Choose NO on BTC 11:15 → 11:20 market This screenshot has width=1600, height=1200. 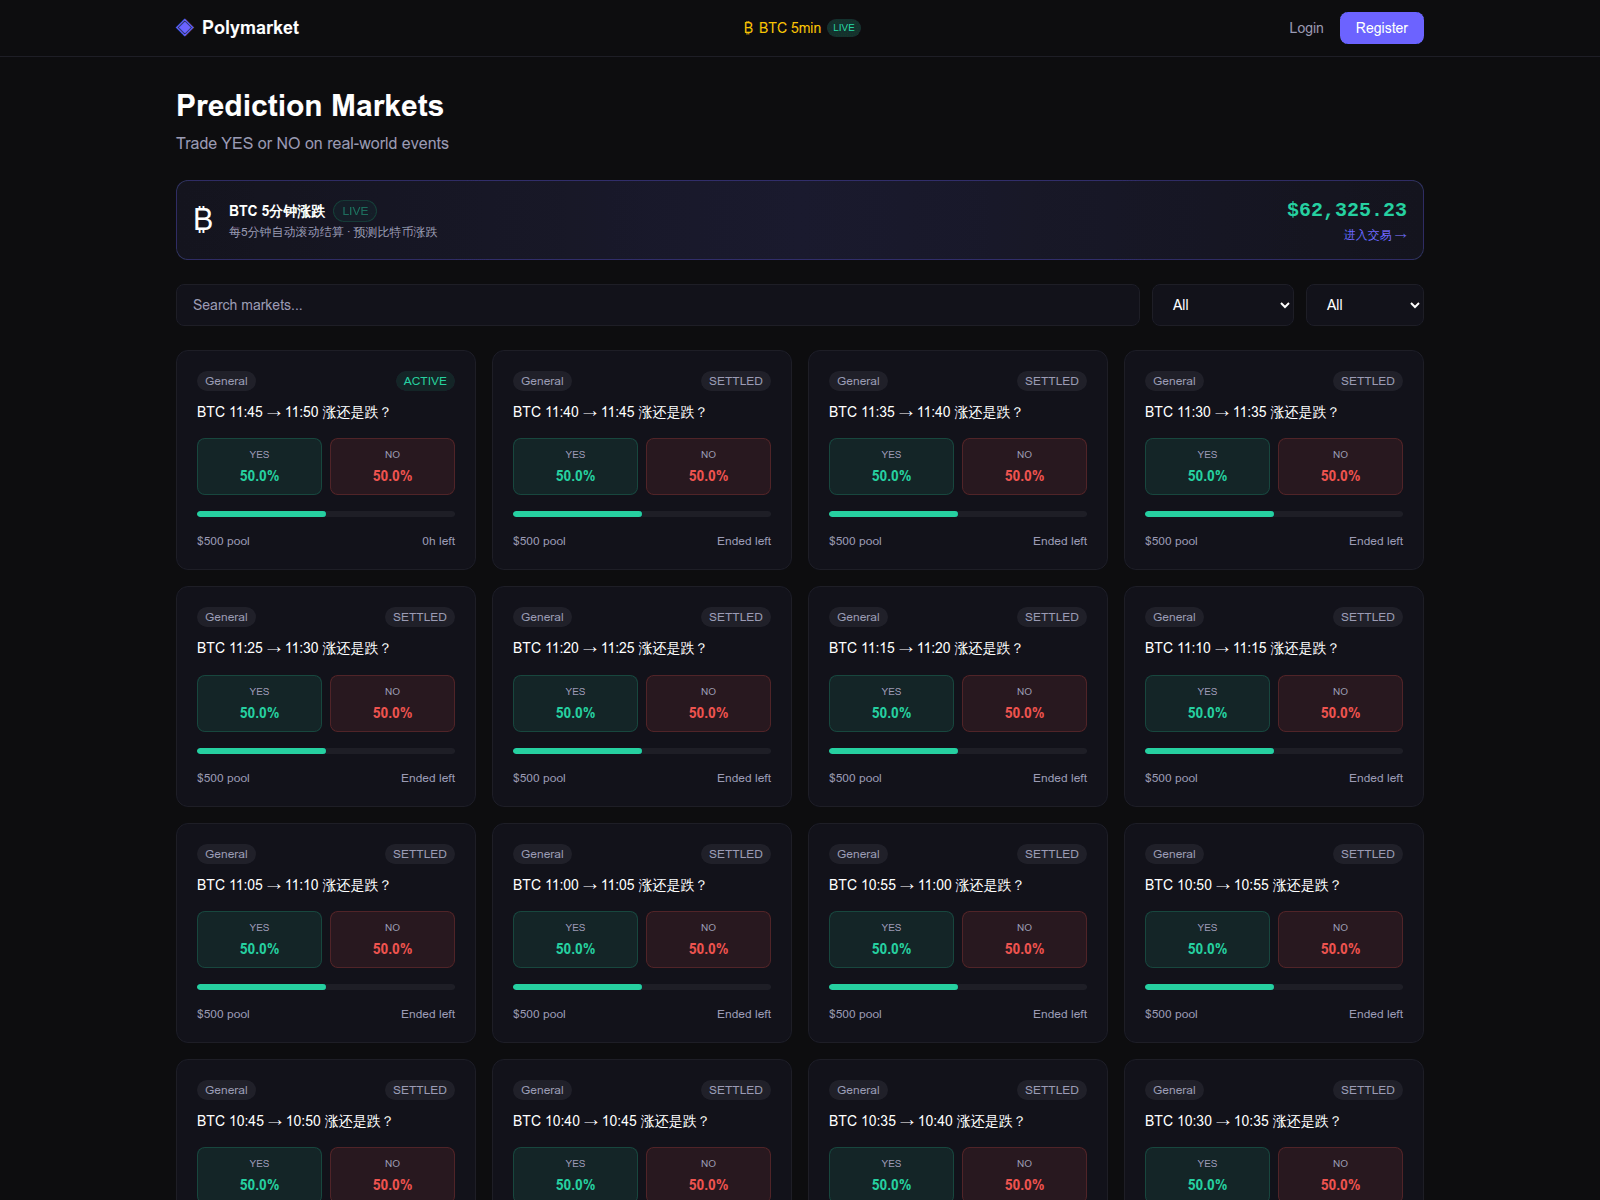point(1024,703)
